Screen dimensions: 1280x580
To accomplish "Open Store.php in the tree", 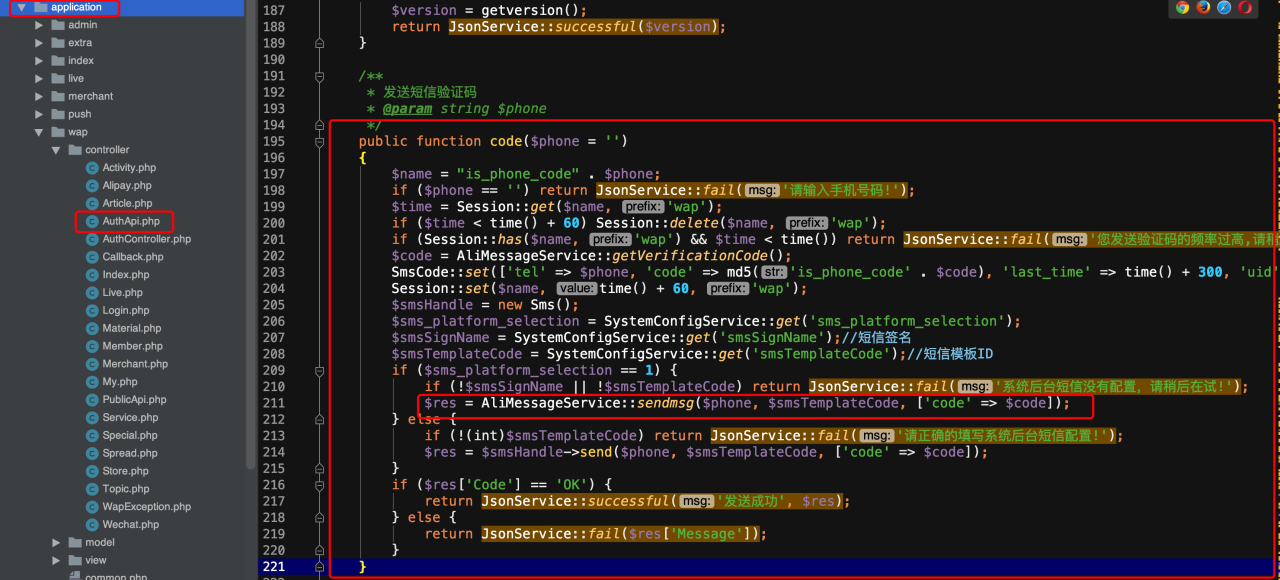I will click(x=126, y=471).
